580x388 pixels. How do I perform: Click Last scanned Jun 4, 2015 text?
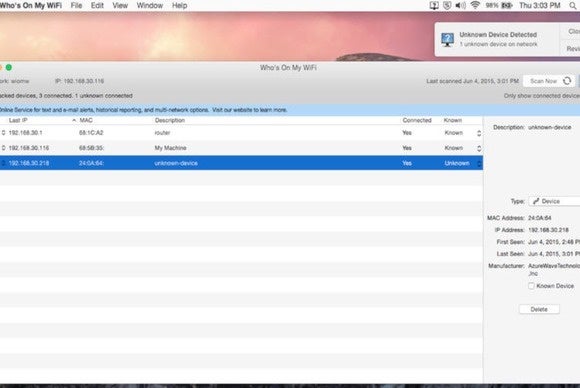tap(472, 81)
